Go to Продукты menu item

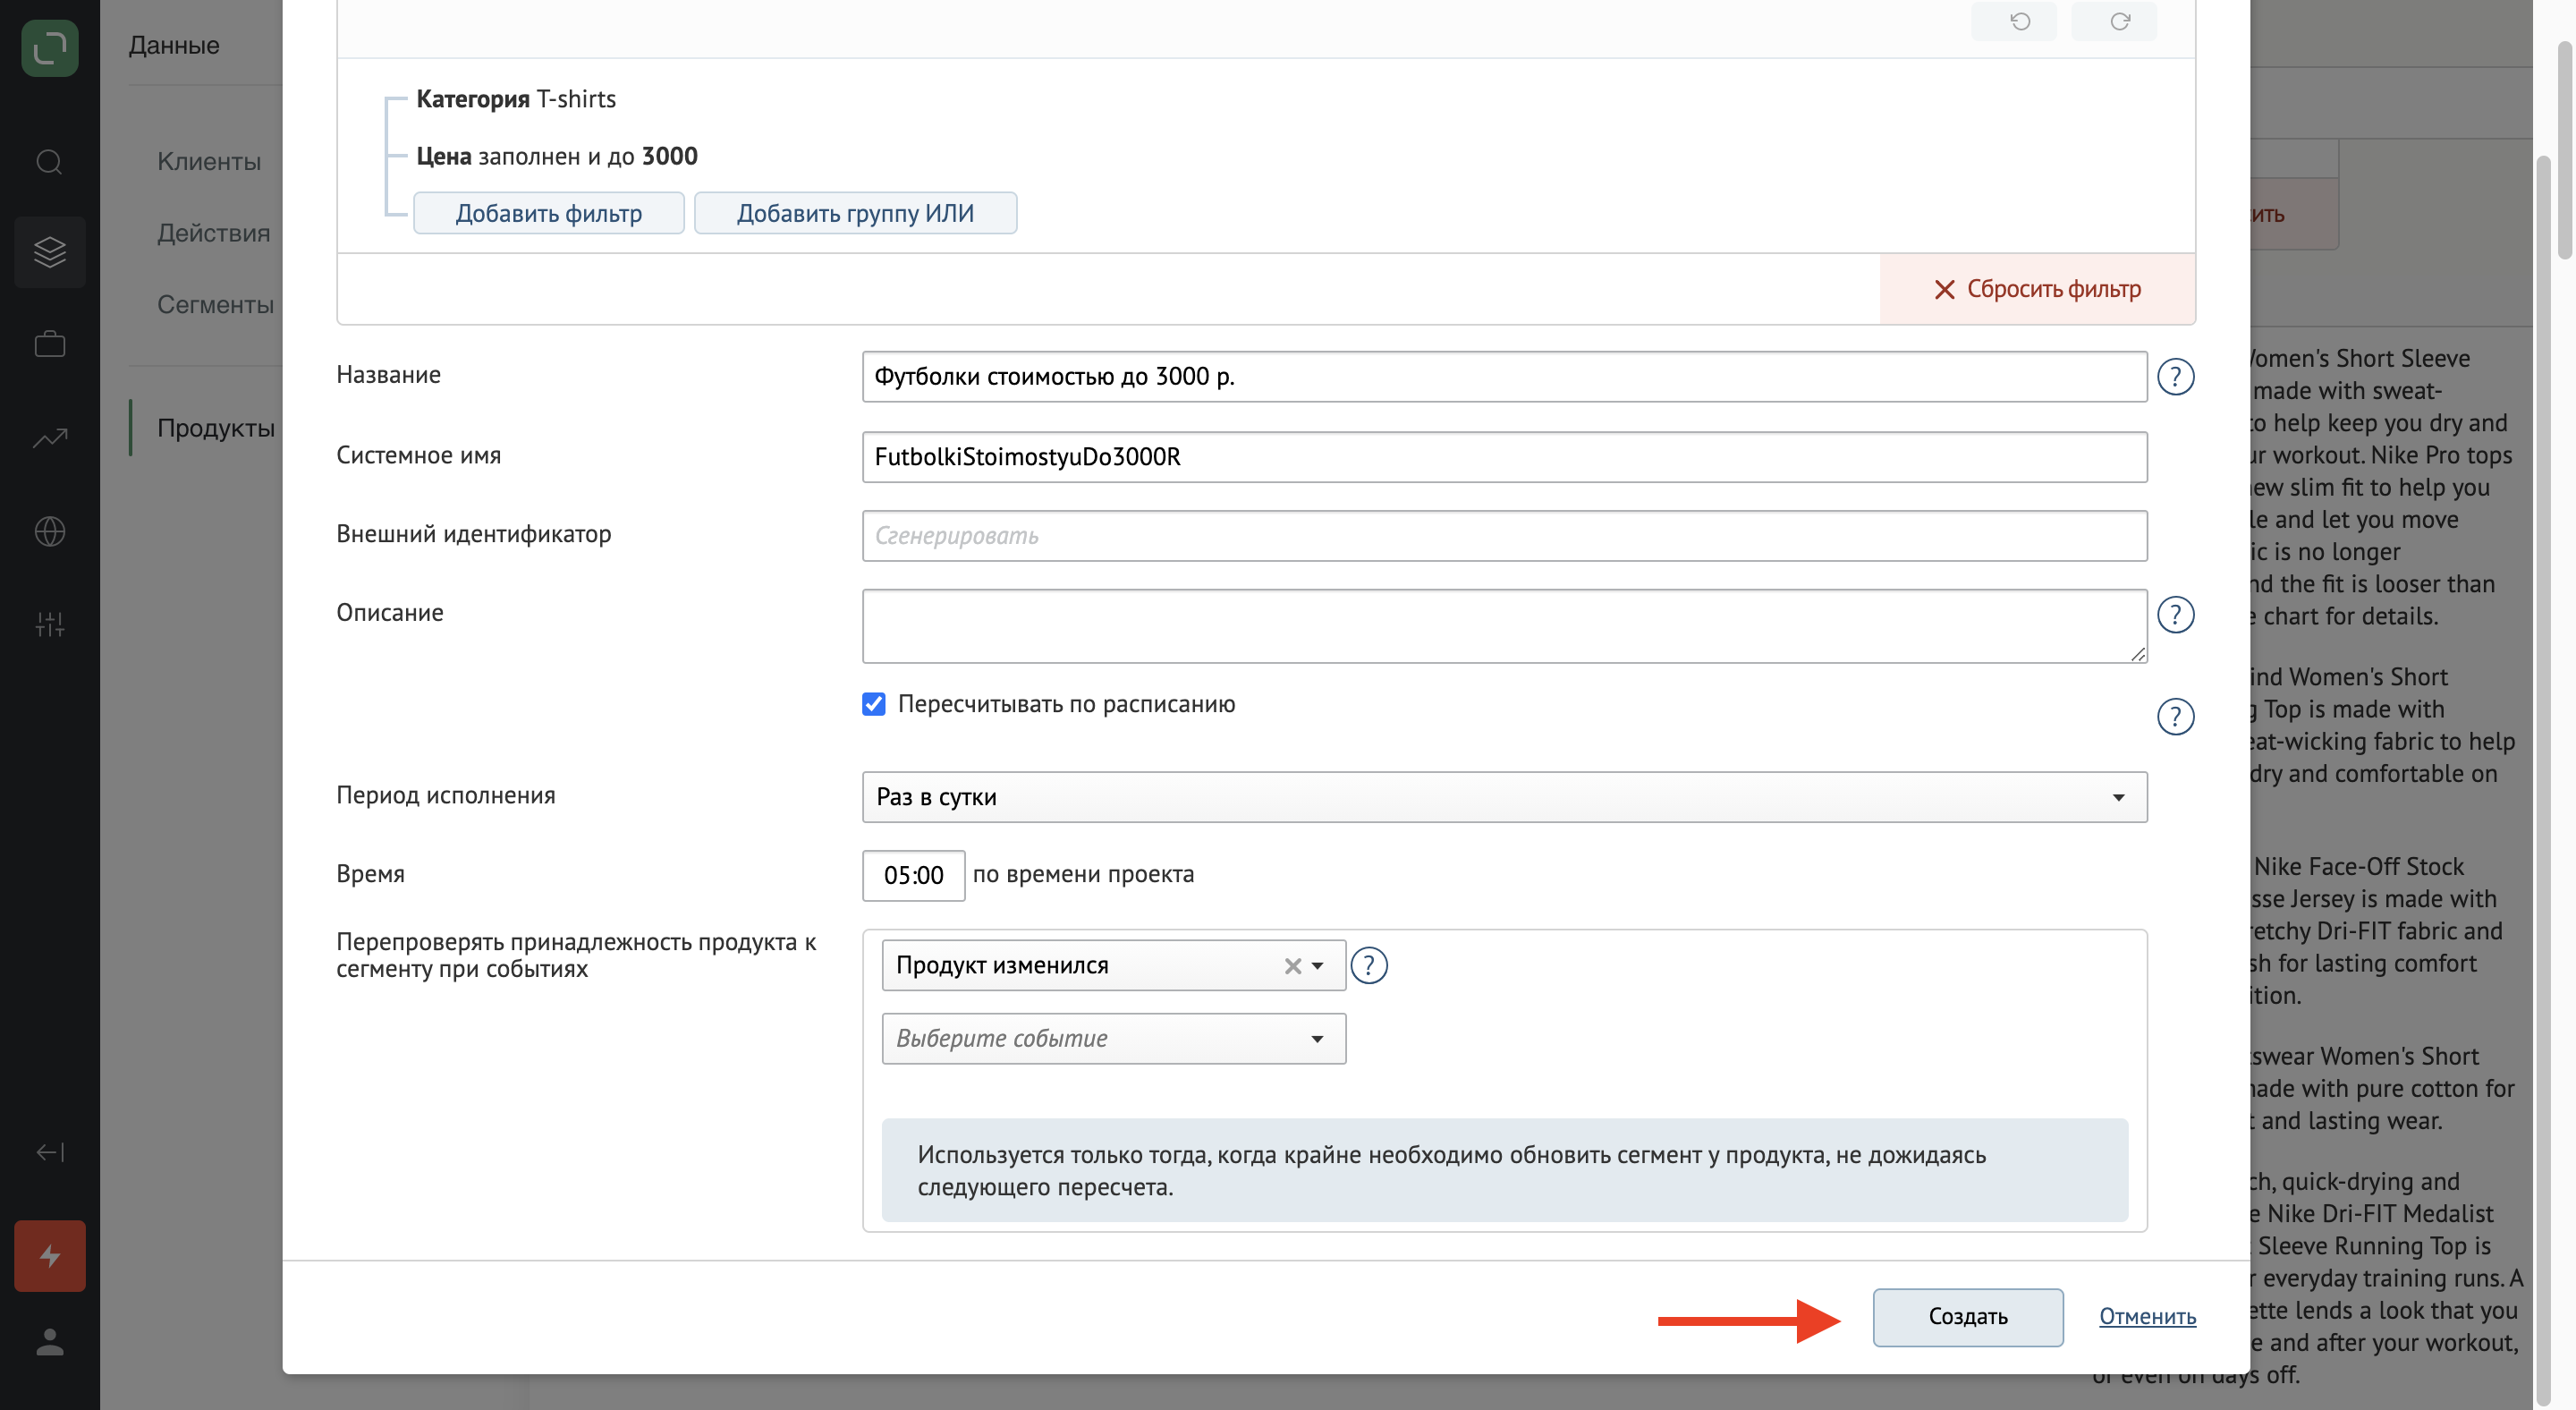click(215, 428)
